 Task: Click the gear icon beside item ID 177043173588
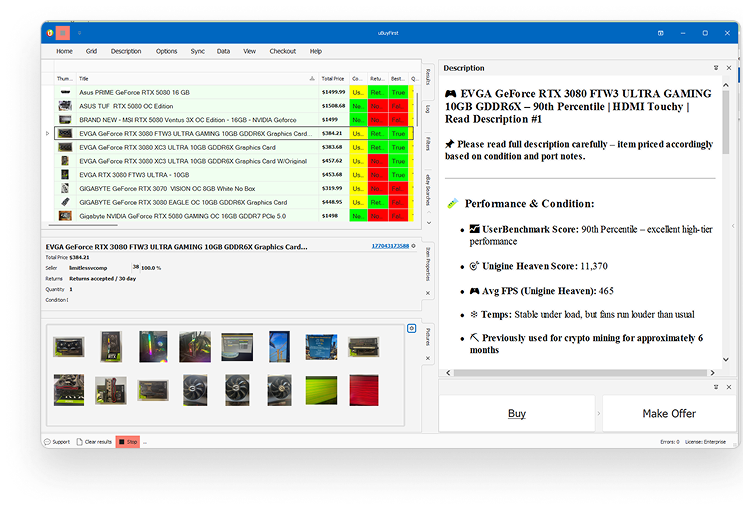(414, 246)
